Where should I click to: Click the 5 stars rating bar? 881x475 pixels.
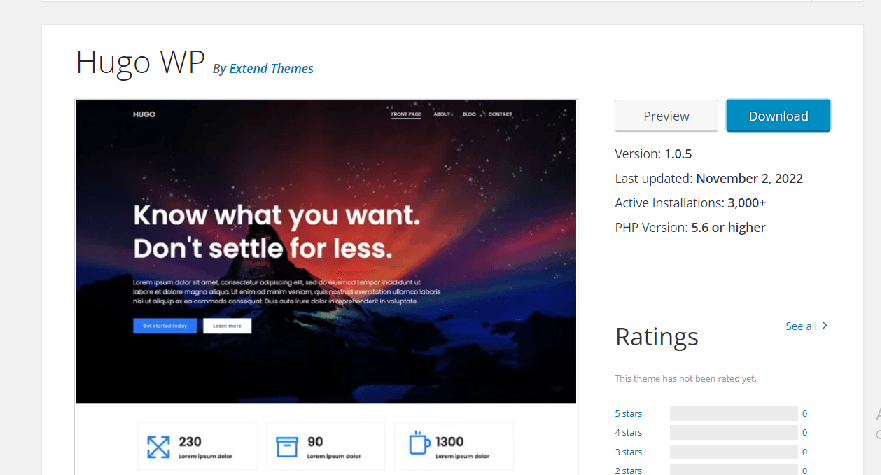click(x=734, y=414)
